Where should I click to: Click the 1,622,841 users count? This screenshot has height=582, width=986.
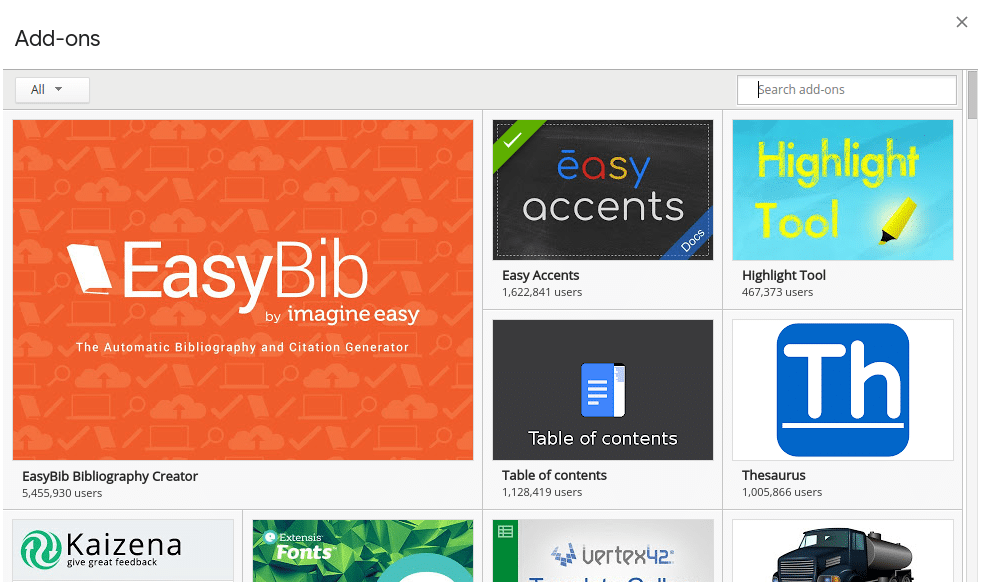542,292
